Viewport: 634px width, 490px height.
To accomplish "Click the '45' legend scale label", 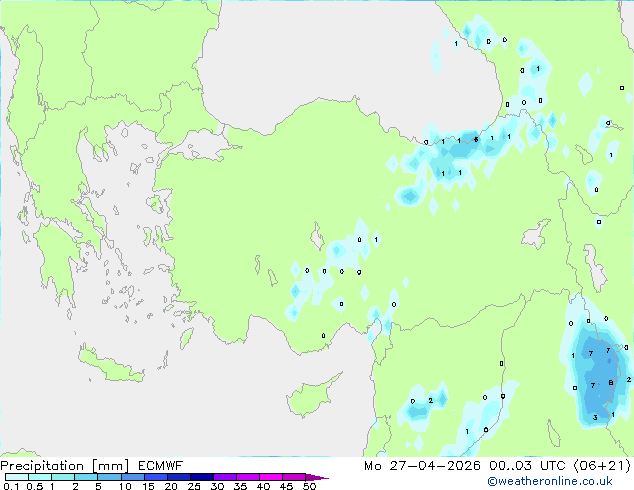I will pos(286,486).
